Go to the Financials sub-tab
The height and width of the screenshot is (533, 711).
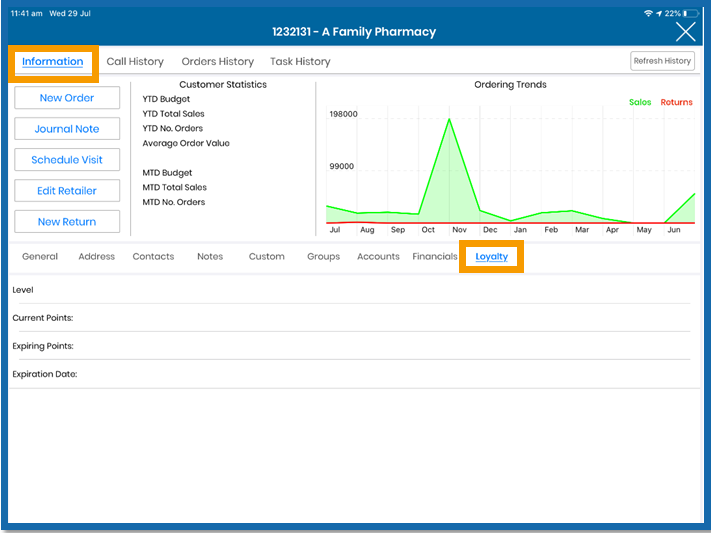[435, 256]
